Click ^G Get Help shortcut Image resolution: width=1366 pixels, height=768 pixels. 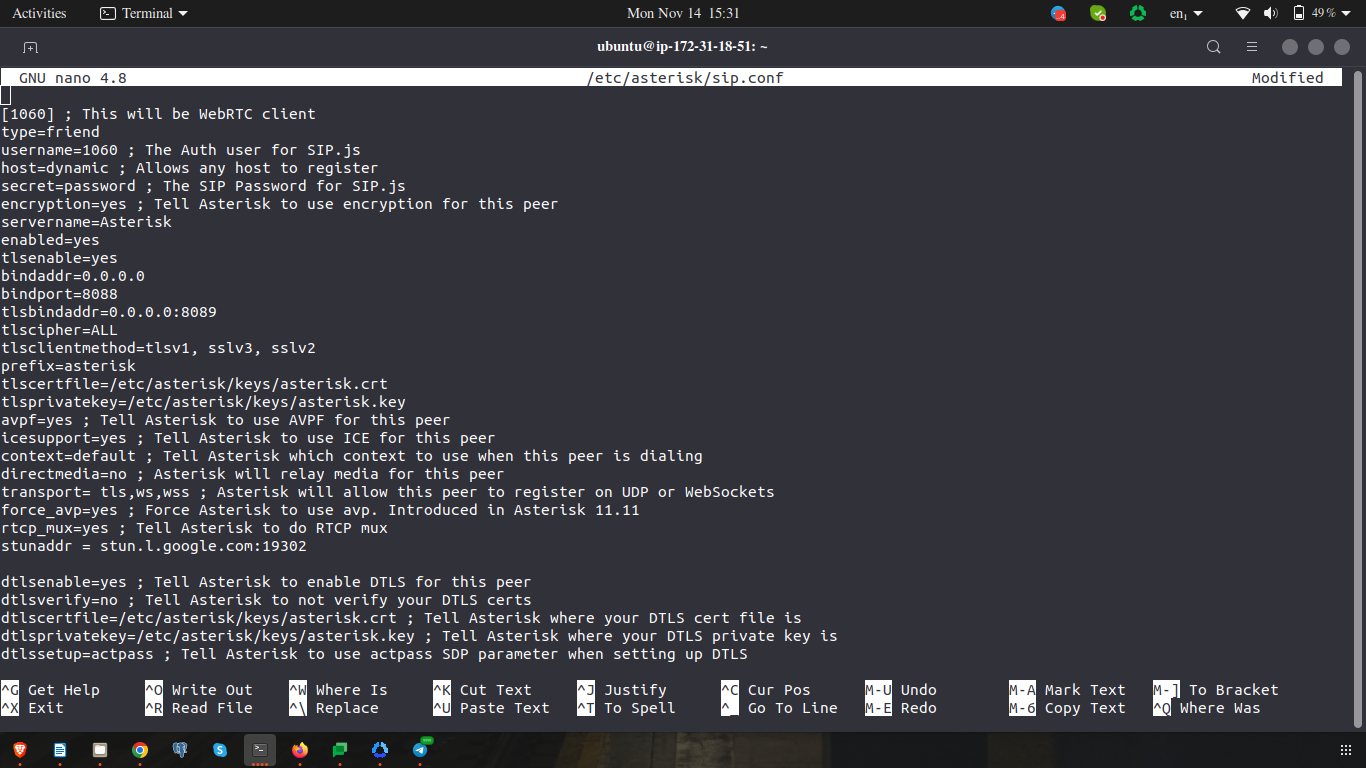coord(50,690)
